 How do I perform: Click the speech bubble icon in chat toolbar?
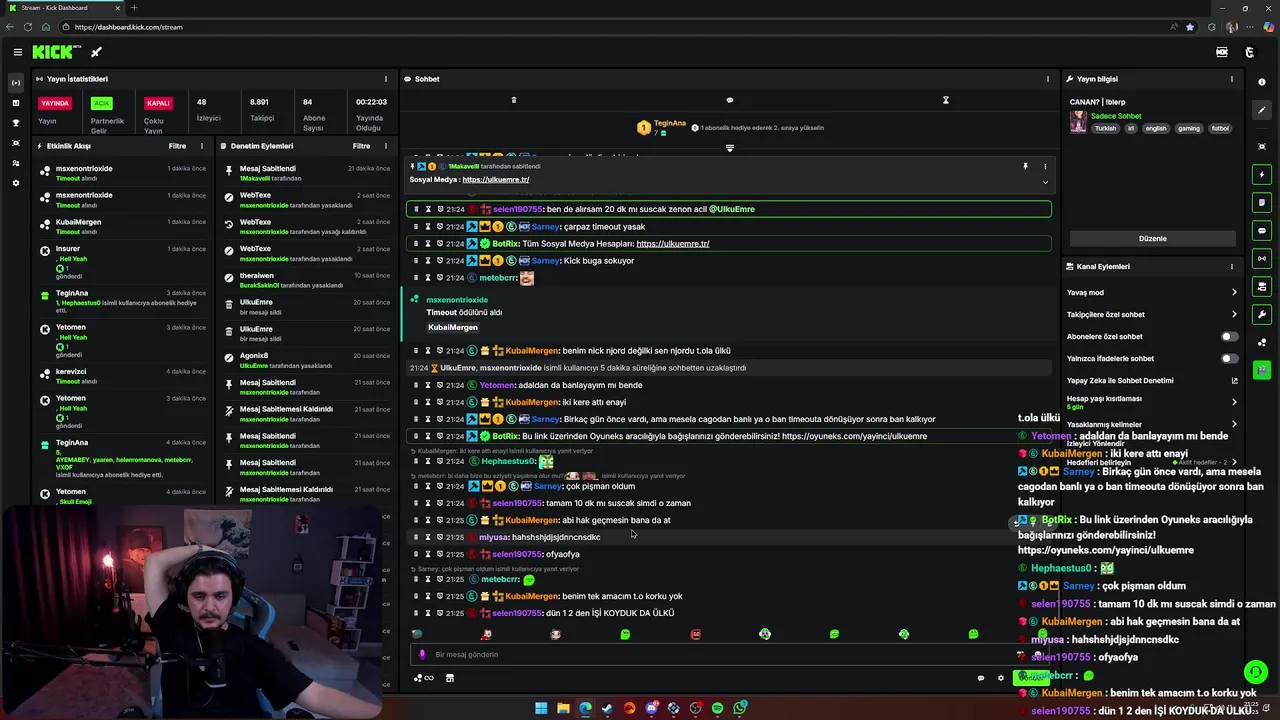click(x=730, y=100)
